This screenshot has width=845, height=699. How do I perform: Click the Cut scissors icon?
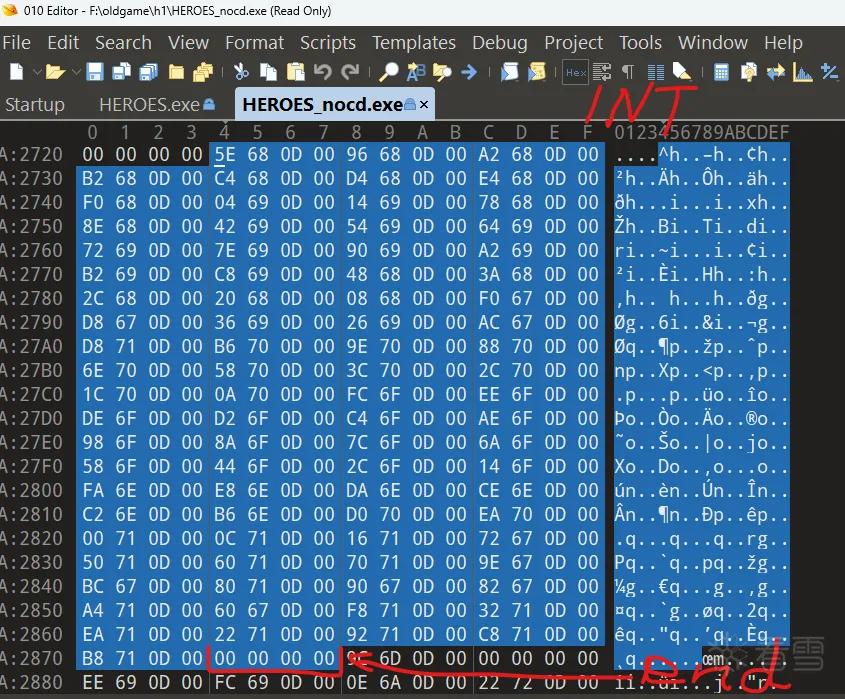(x=241, y=72)
